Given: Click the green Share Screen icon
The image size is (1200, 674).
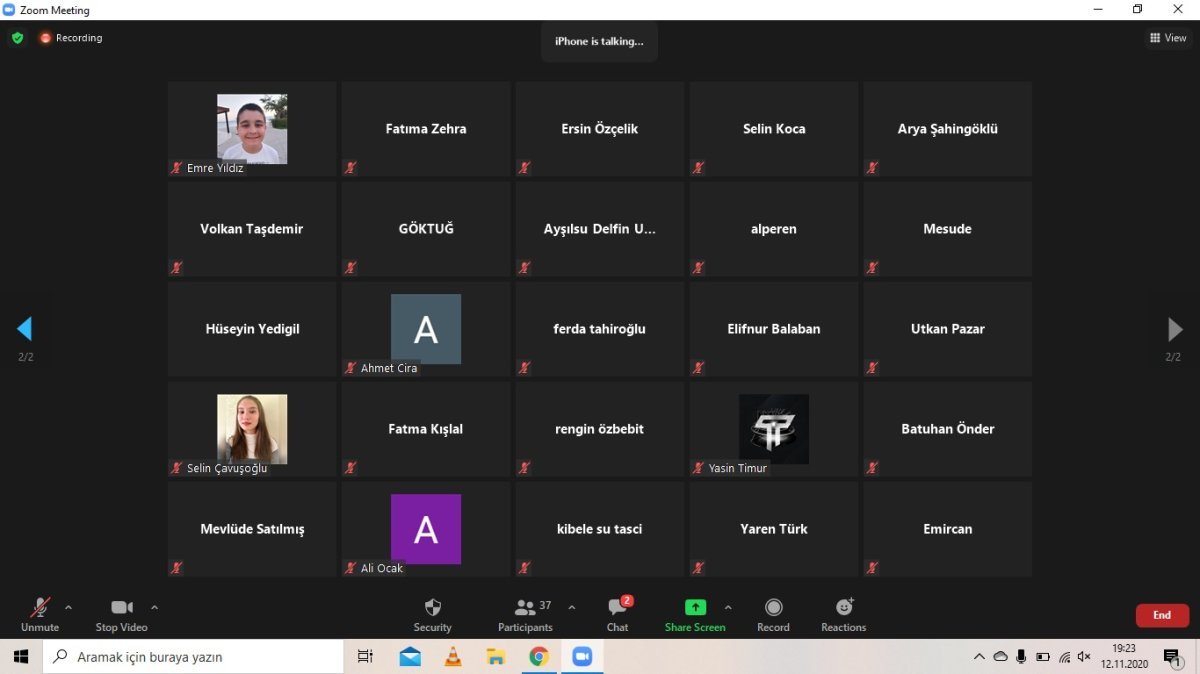Looking at the screenshot, I should 695,608.
